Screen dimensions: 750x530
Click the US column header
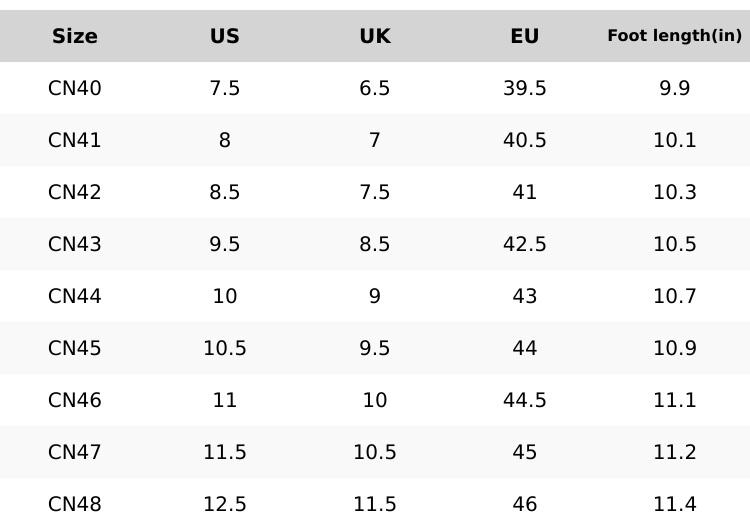(x=225, y=36)
